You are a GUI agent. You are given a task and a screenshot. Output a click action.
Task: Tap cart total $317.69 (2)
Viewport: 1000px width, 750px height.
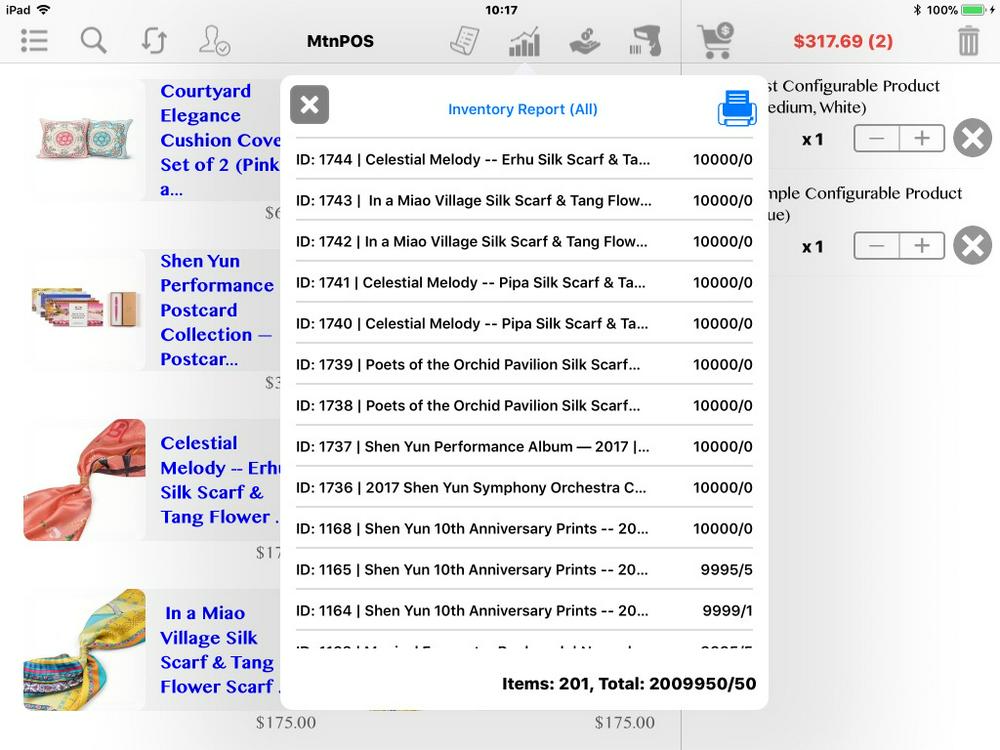[x=843, y=41]
